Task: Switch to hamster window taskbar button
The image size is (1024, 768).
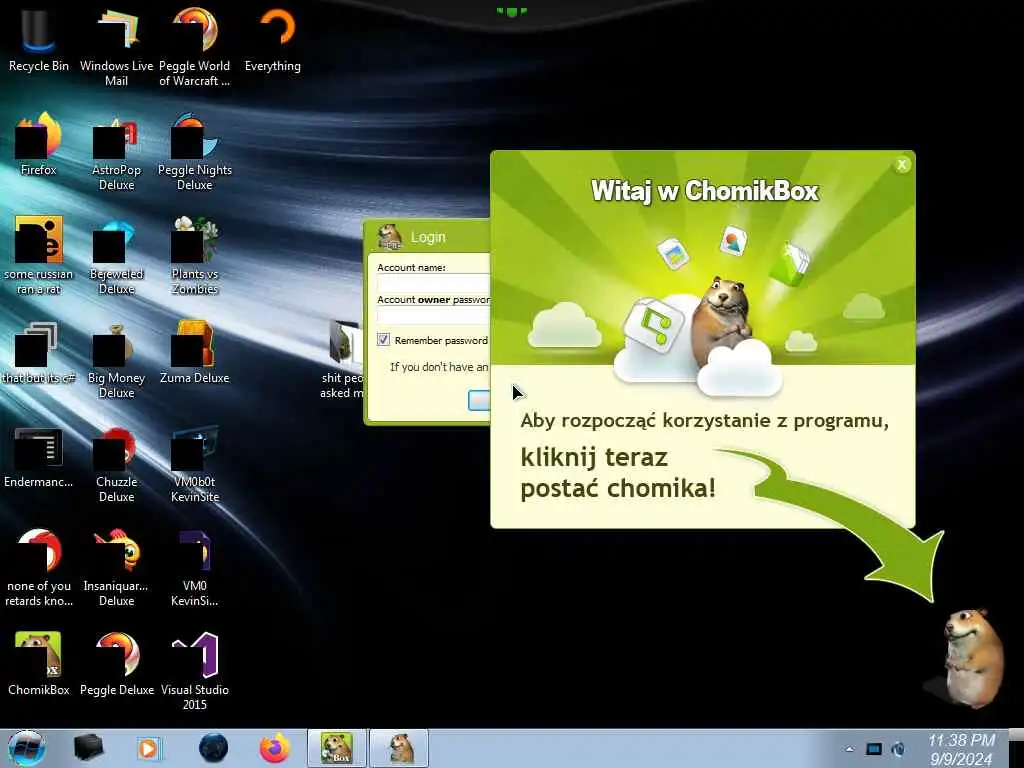Action: click(x=400, y=748)
